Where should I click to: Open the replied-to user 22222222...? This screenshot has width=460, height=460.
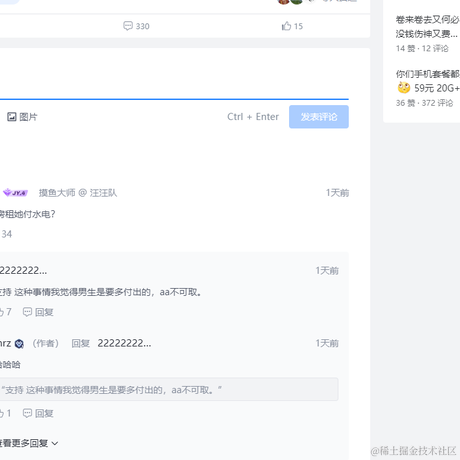tap(124, 343)
